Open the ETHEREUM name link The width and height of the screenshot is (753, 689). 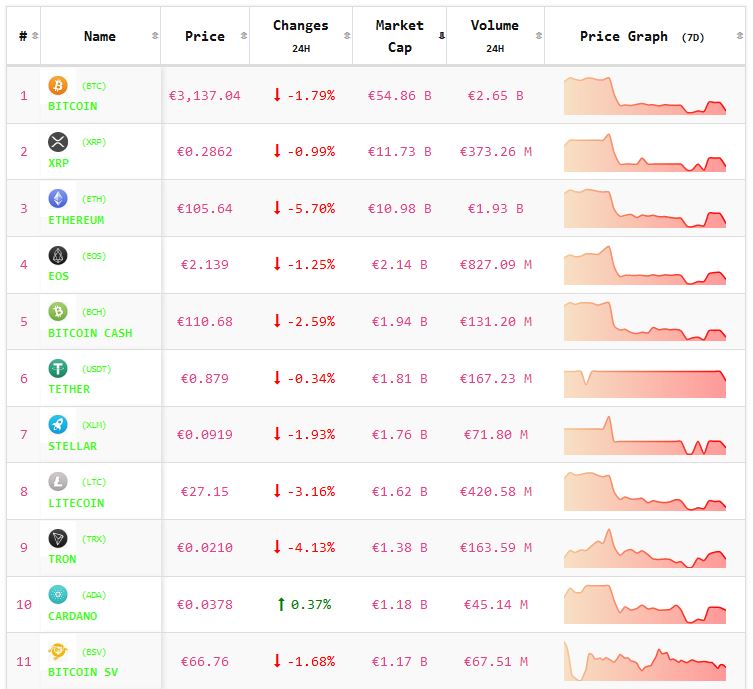[x=76, y=220]
